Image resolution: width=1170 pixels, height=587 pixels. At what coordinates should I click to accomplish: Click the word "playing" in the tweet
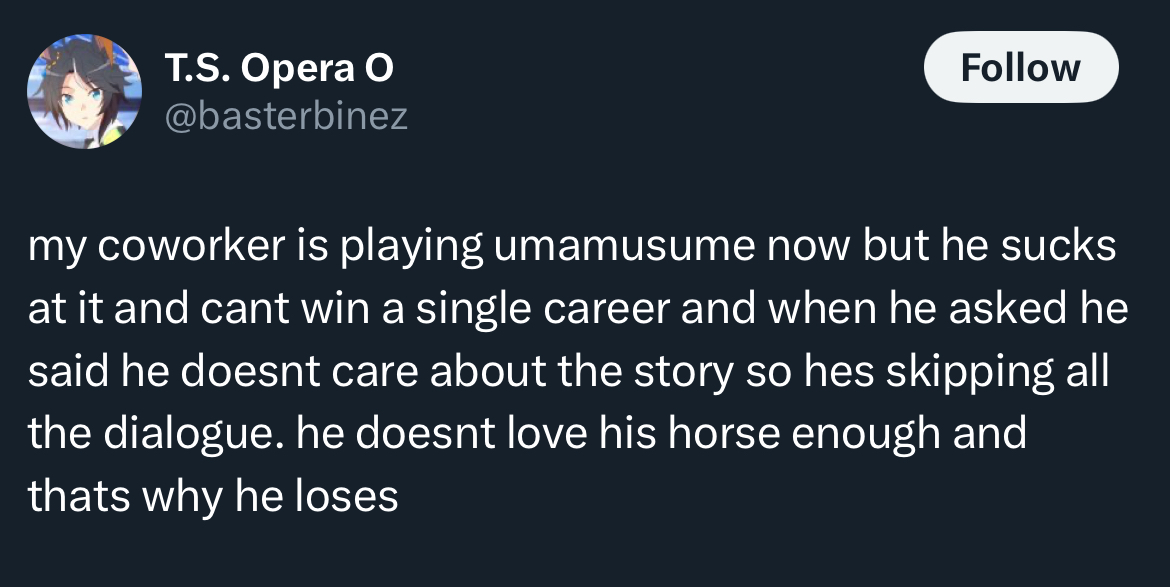[412, 246]
